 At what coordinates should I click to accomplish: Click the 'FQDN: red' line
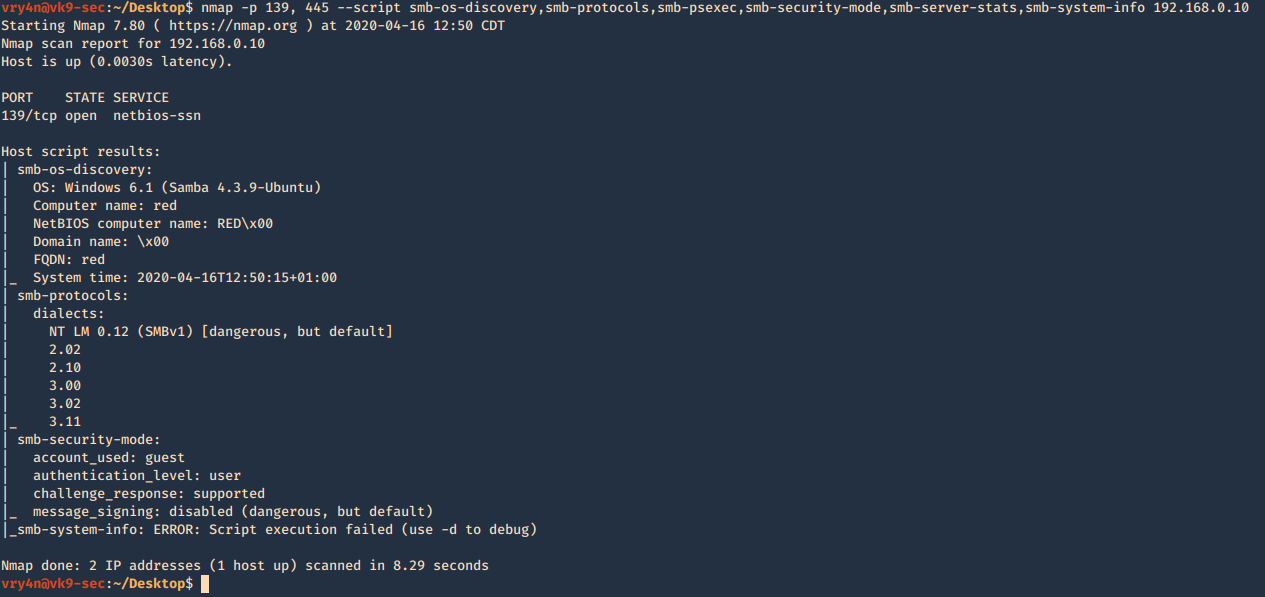tap(68, 260)
